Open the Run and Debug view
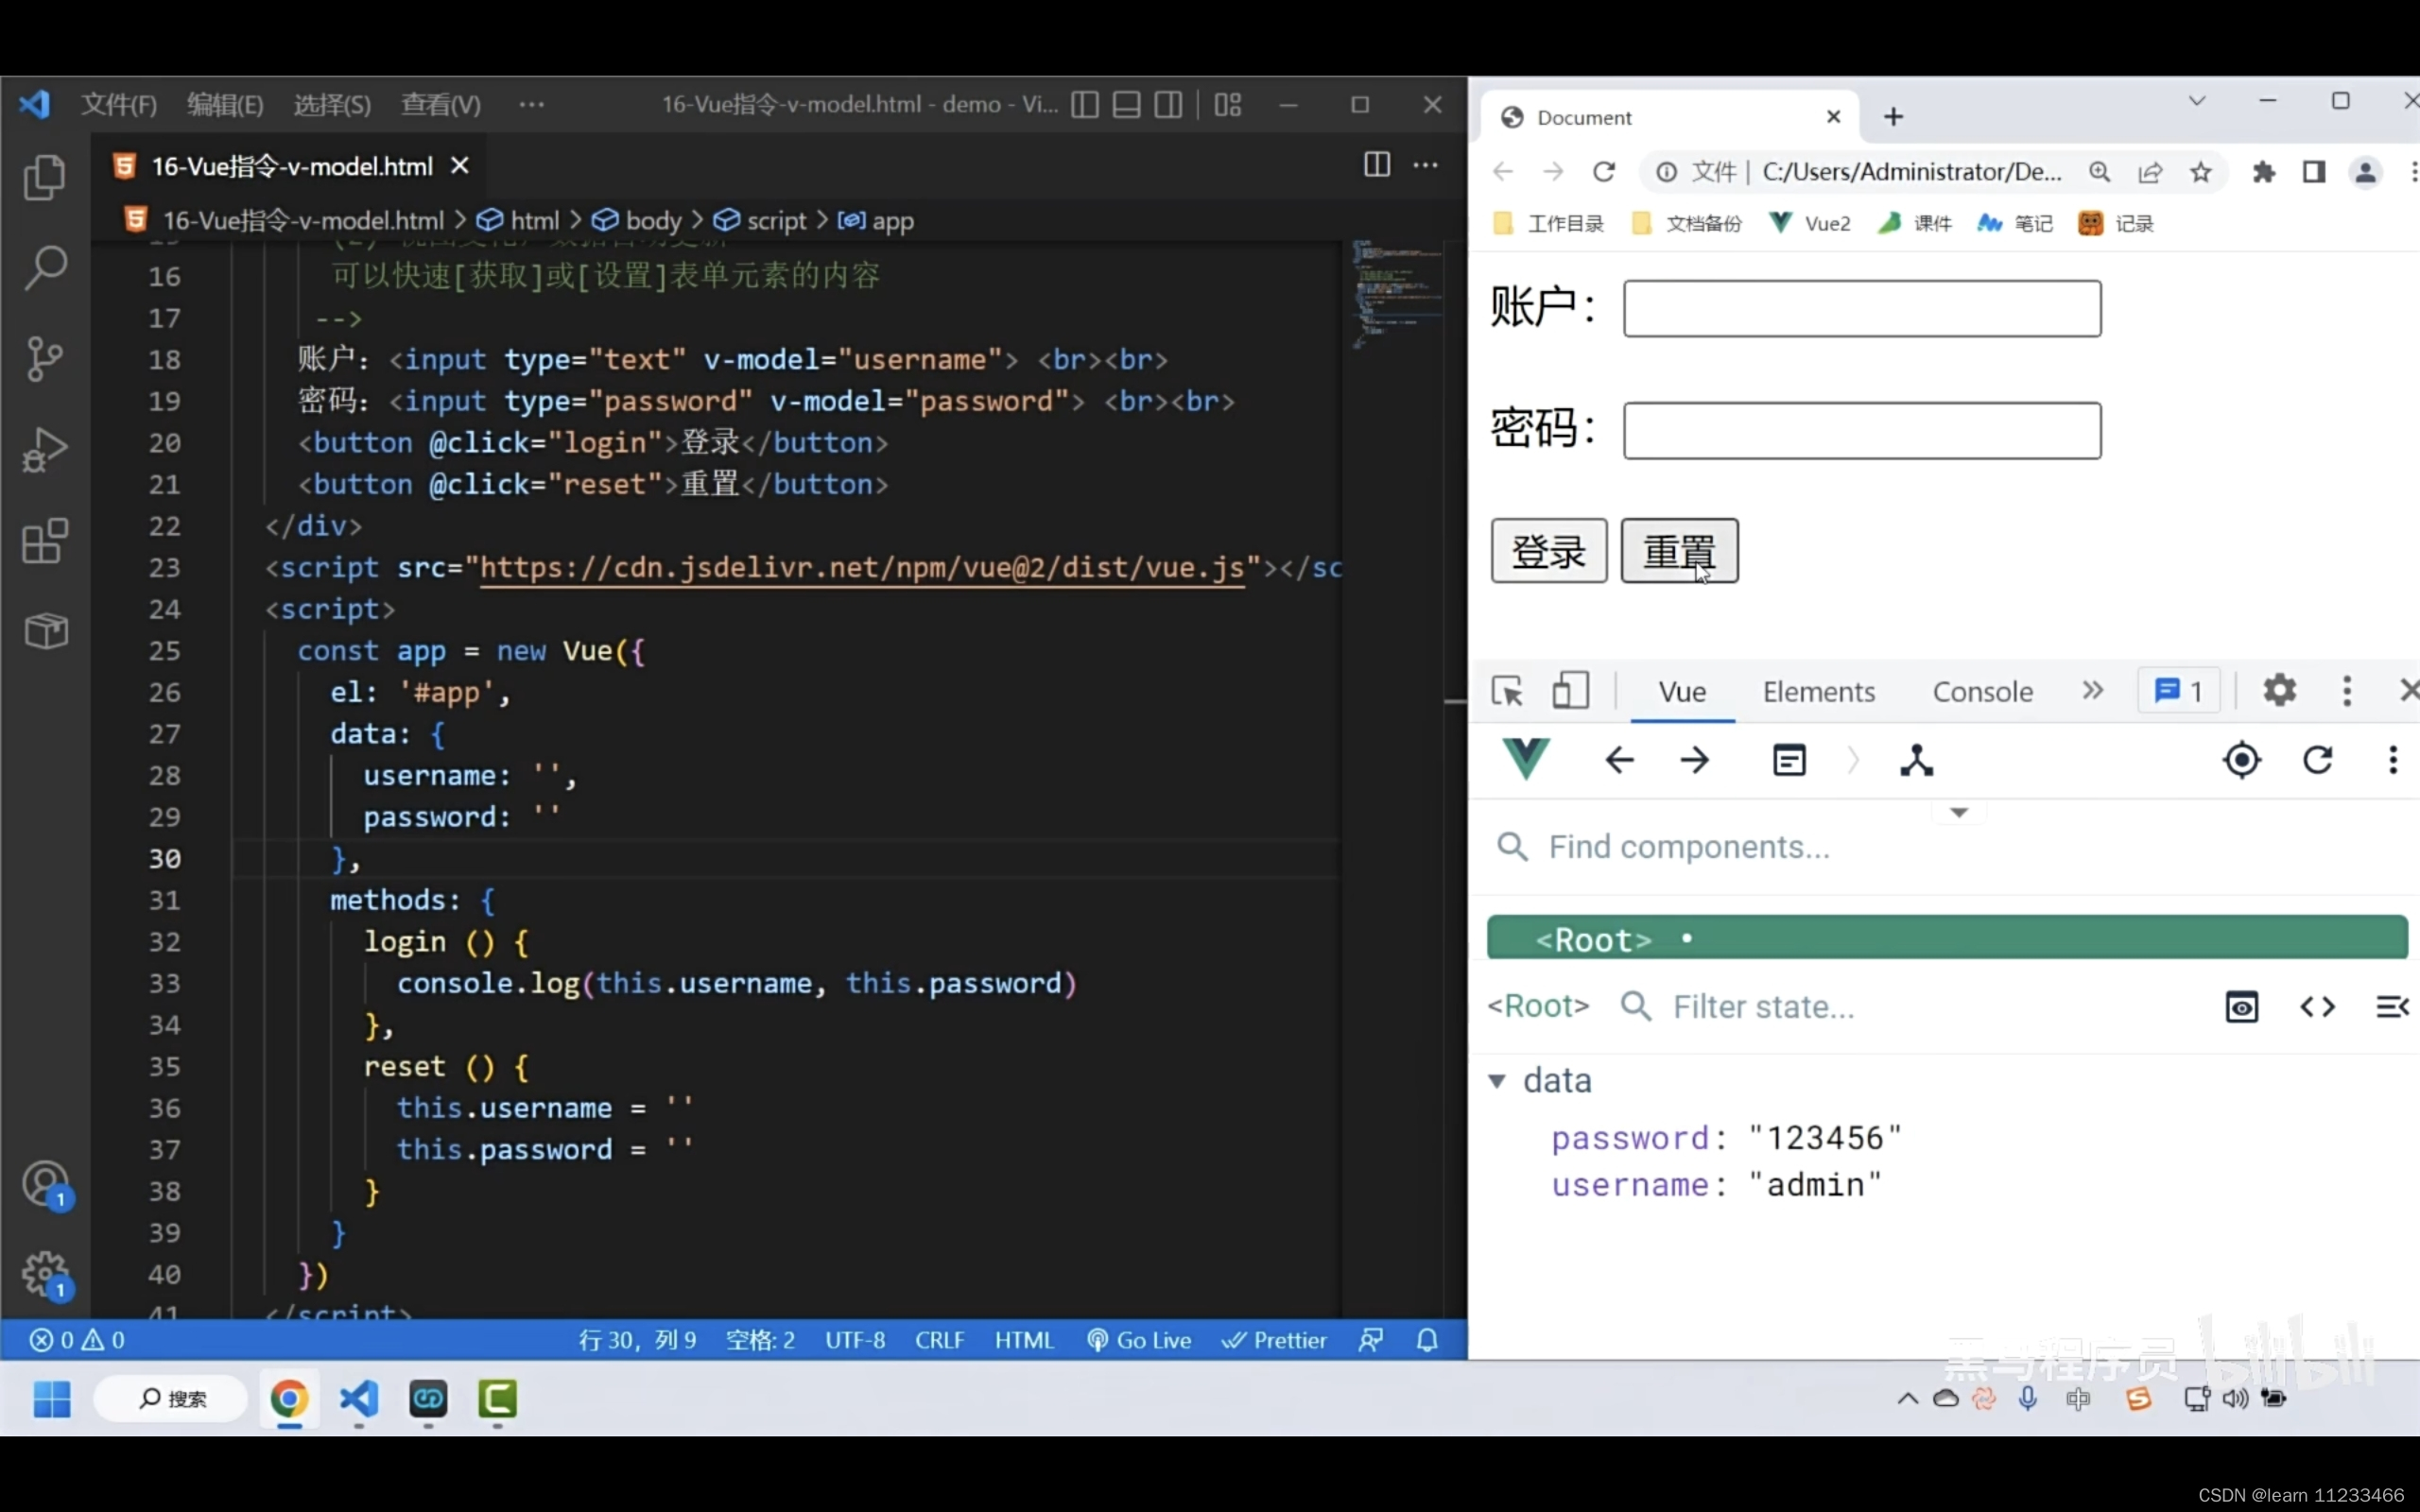 point(44,450)
